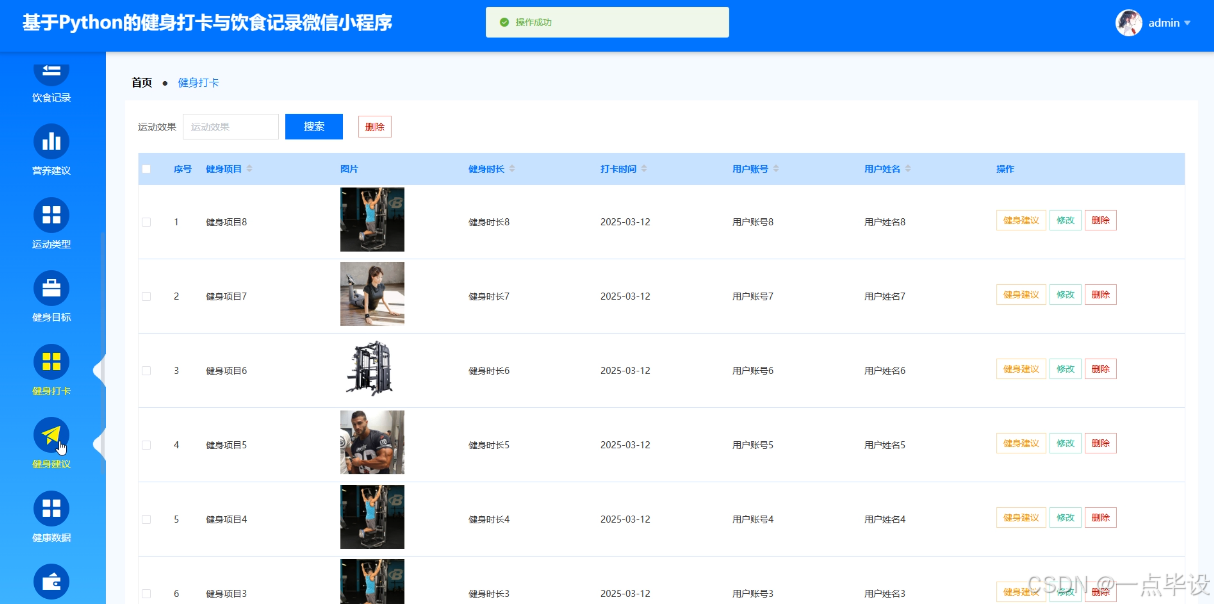The image size is (1214, 604).
Task: Click 健身建议 button for 健身项目6 row
Action: coord(1021,369)
